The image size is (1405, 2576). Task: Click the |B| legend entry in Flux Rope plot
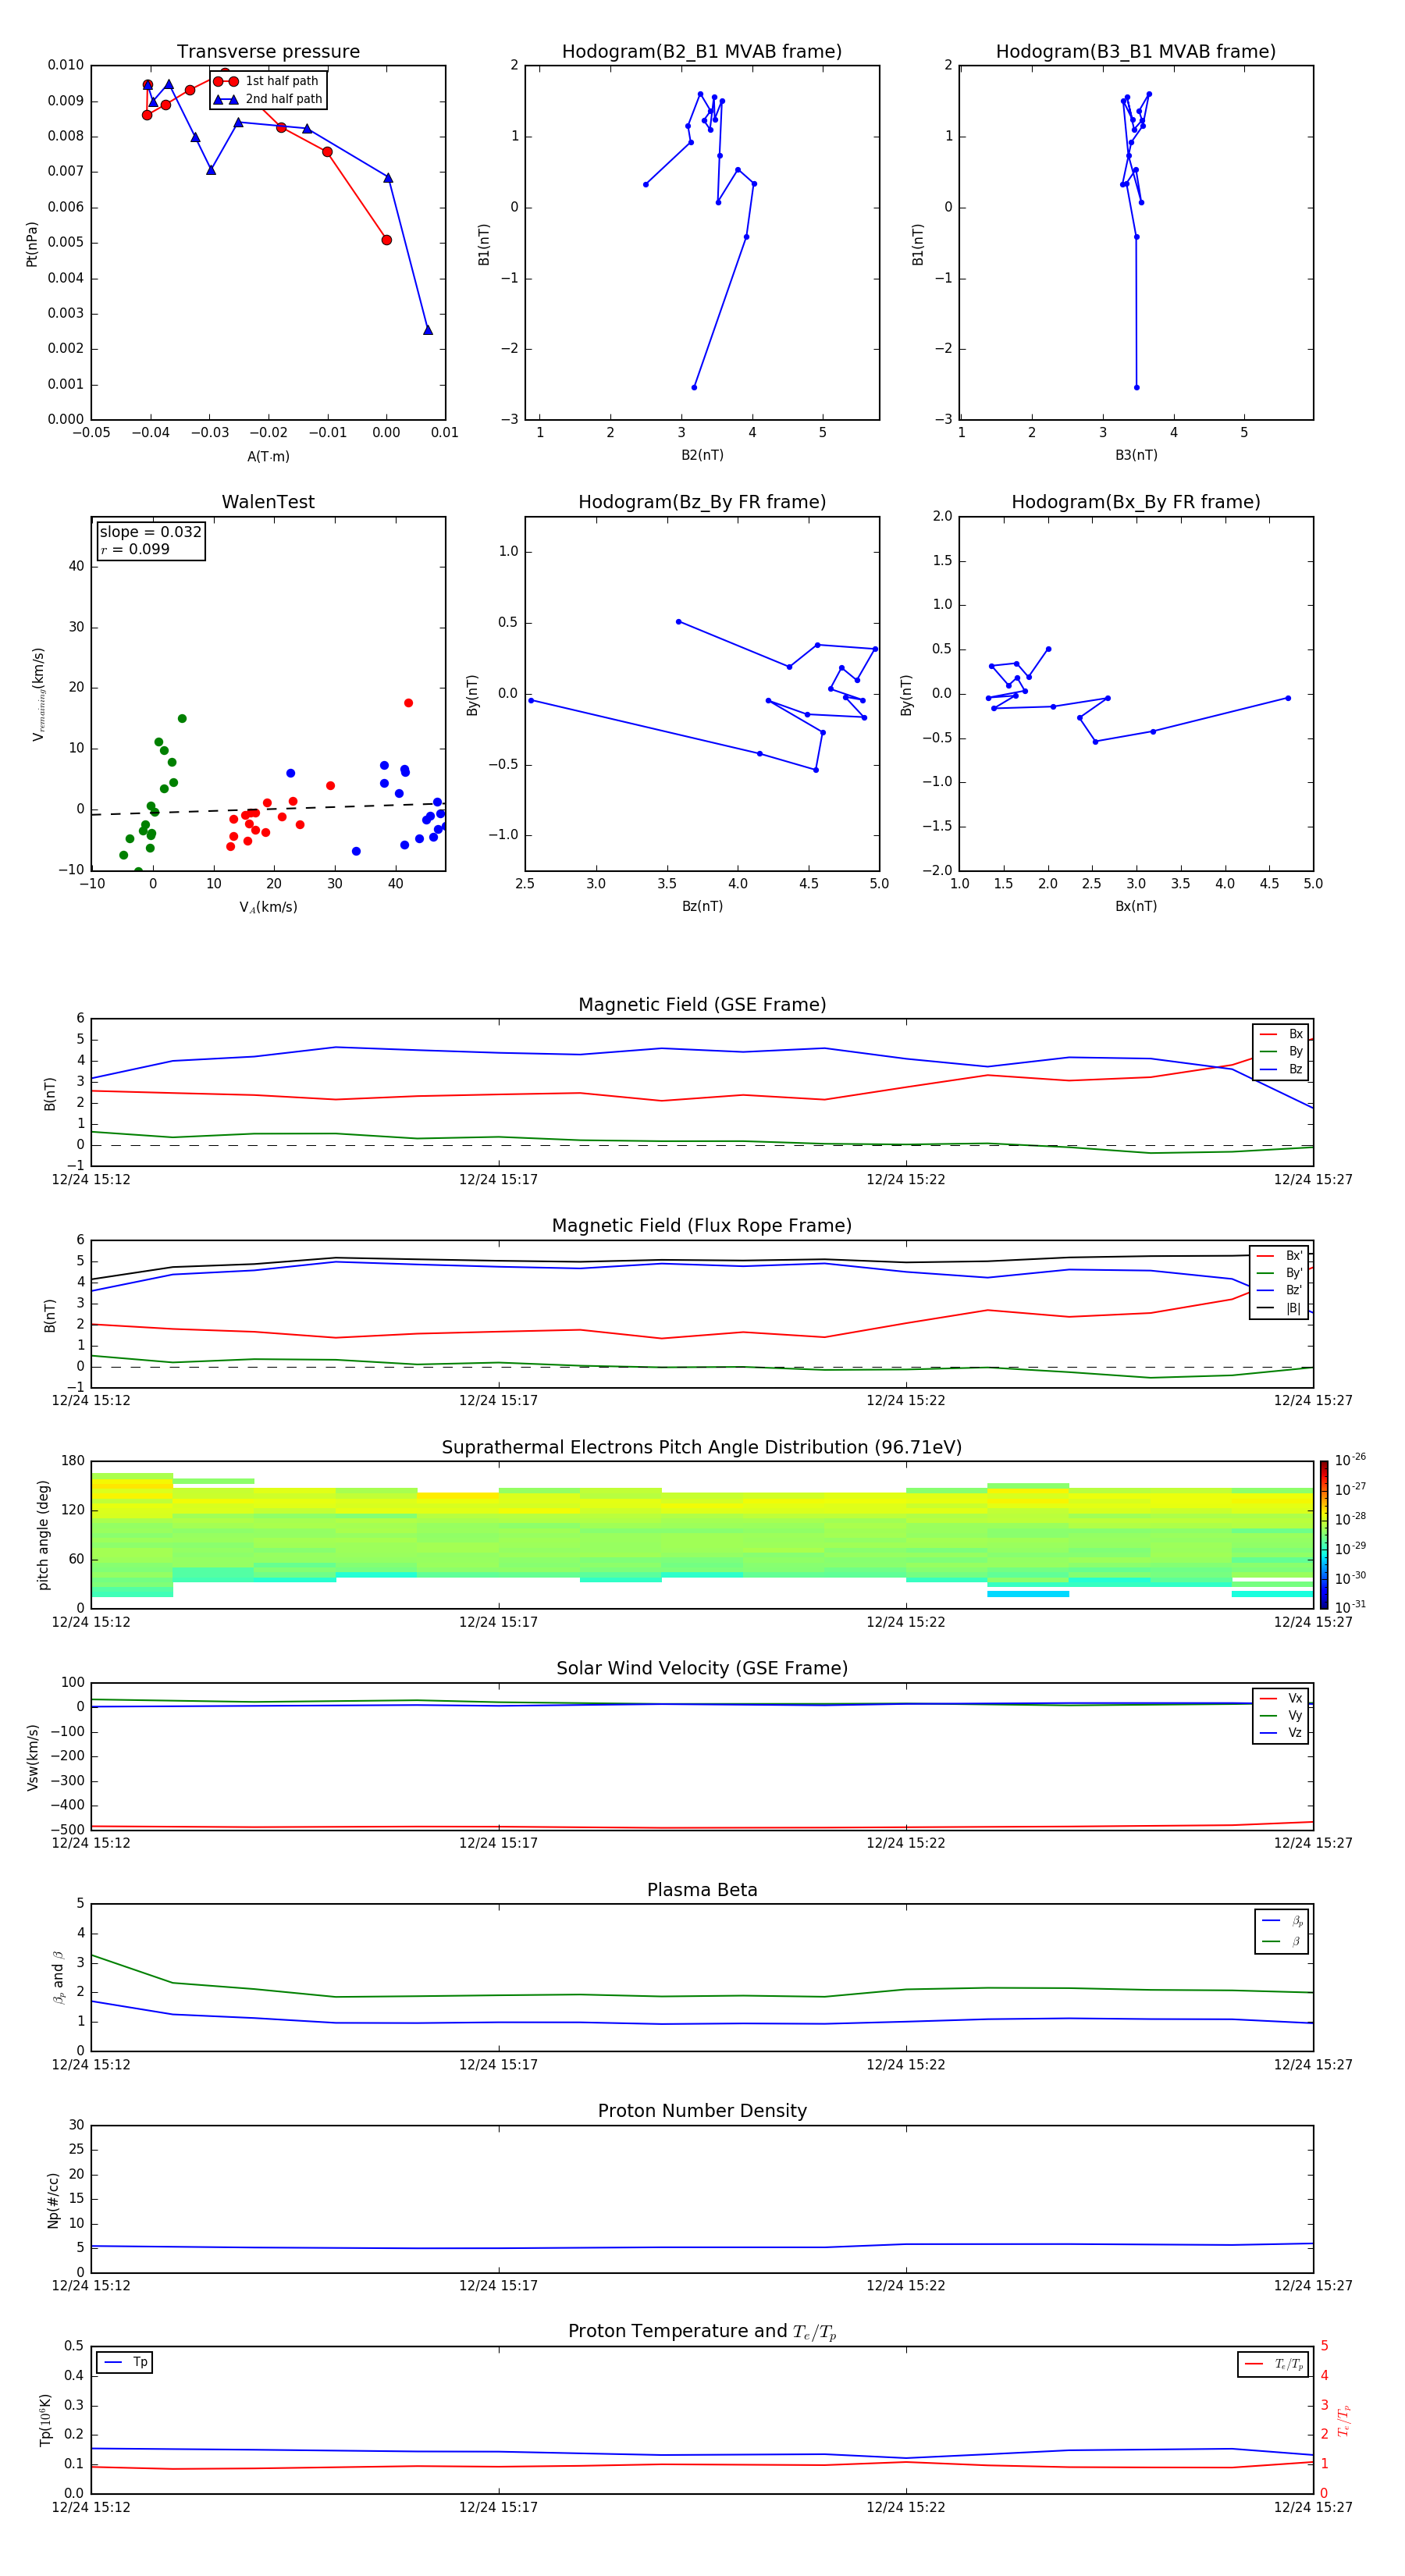click(x=1279, y=1308)
